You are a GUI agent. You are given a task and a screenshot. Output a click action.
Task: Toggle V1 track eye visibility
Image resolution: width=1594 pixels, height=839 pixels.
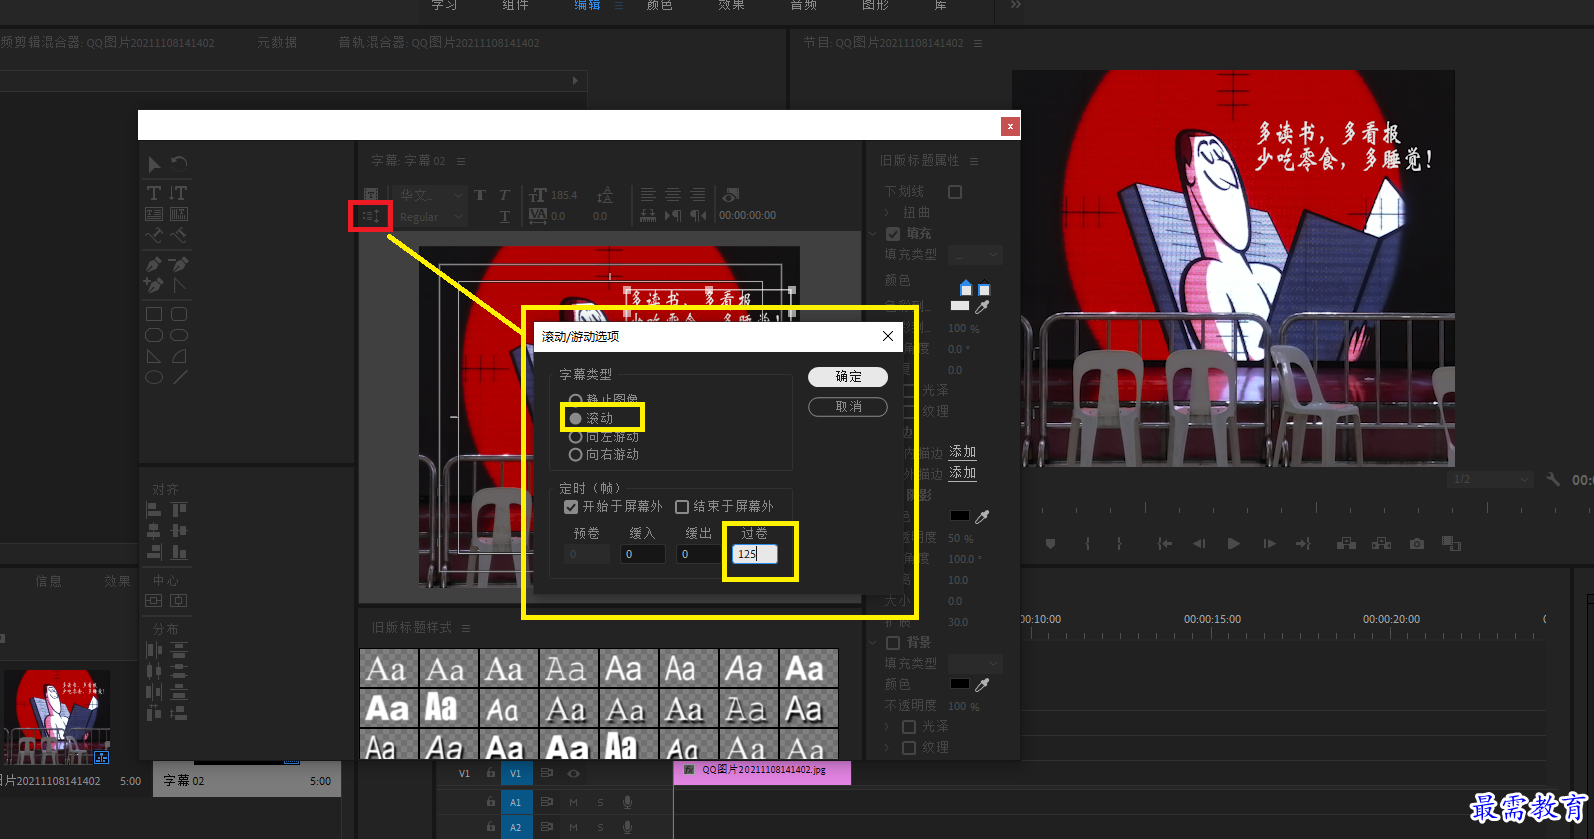(x=573, y=774)
